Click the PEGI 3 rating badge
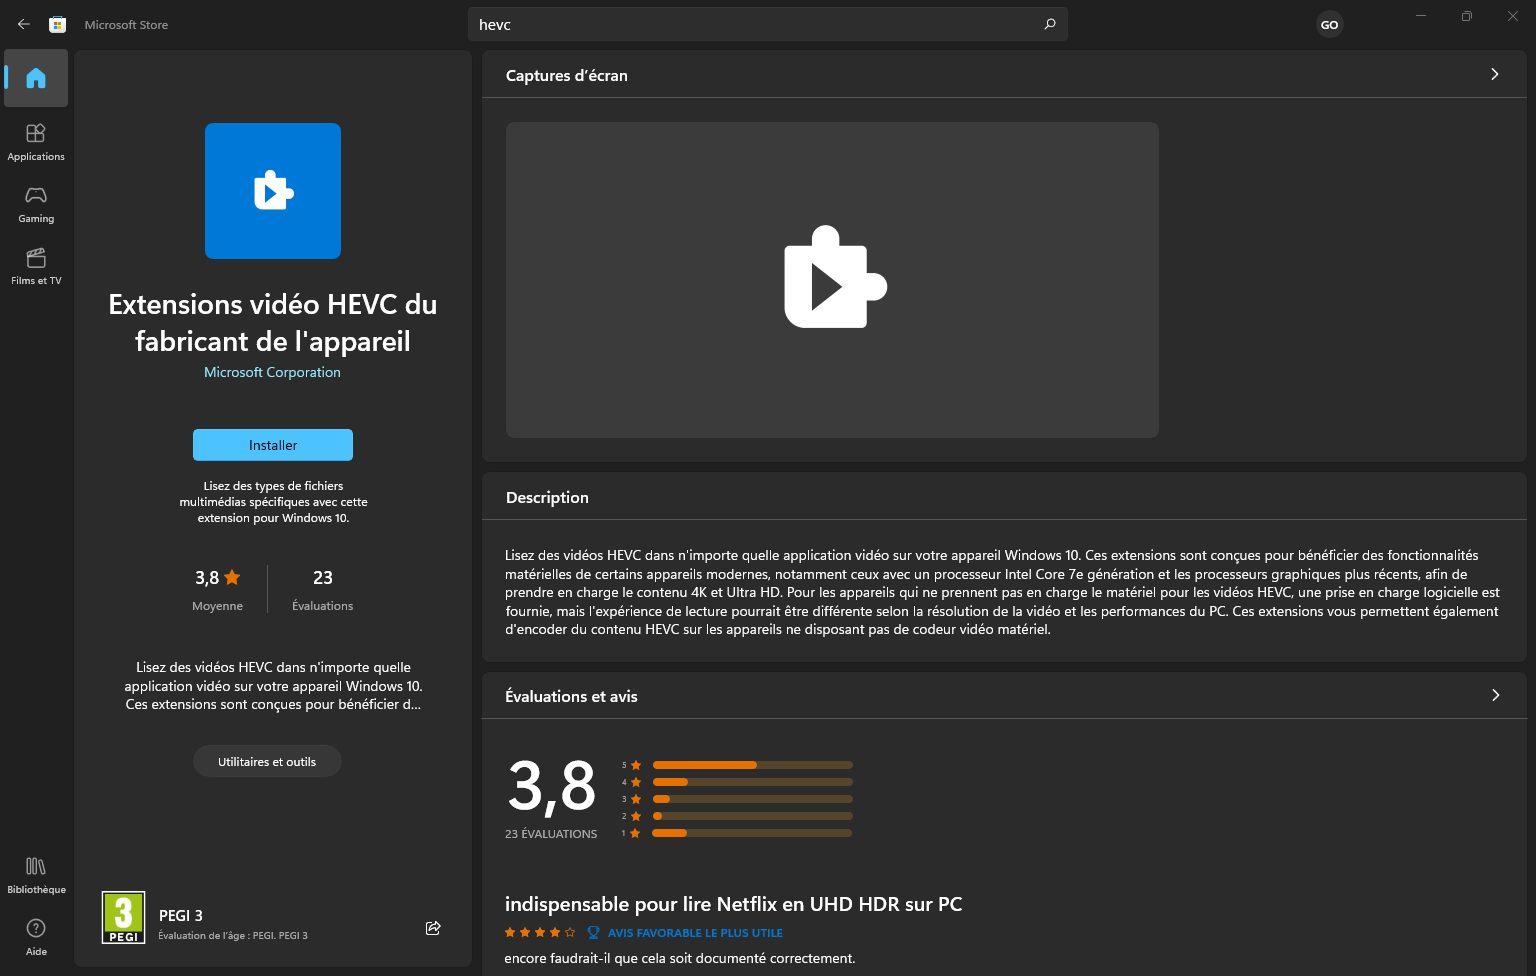Viewport: 1536px width, 976px height. pyautogui.click(x=123, y=917)
